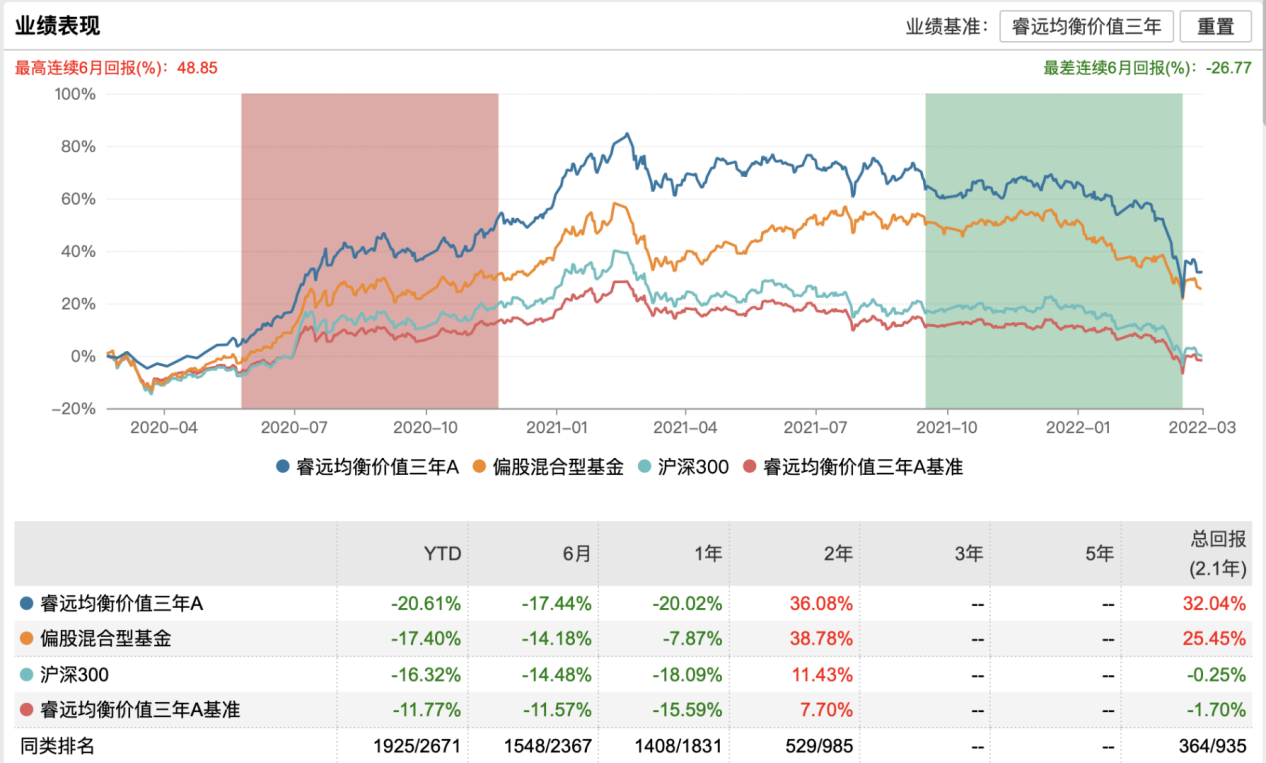Select the YTD column header
Image resolution: width=1266 pixels, height=763 pixels.
[x=442, y=553]
